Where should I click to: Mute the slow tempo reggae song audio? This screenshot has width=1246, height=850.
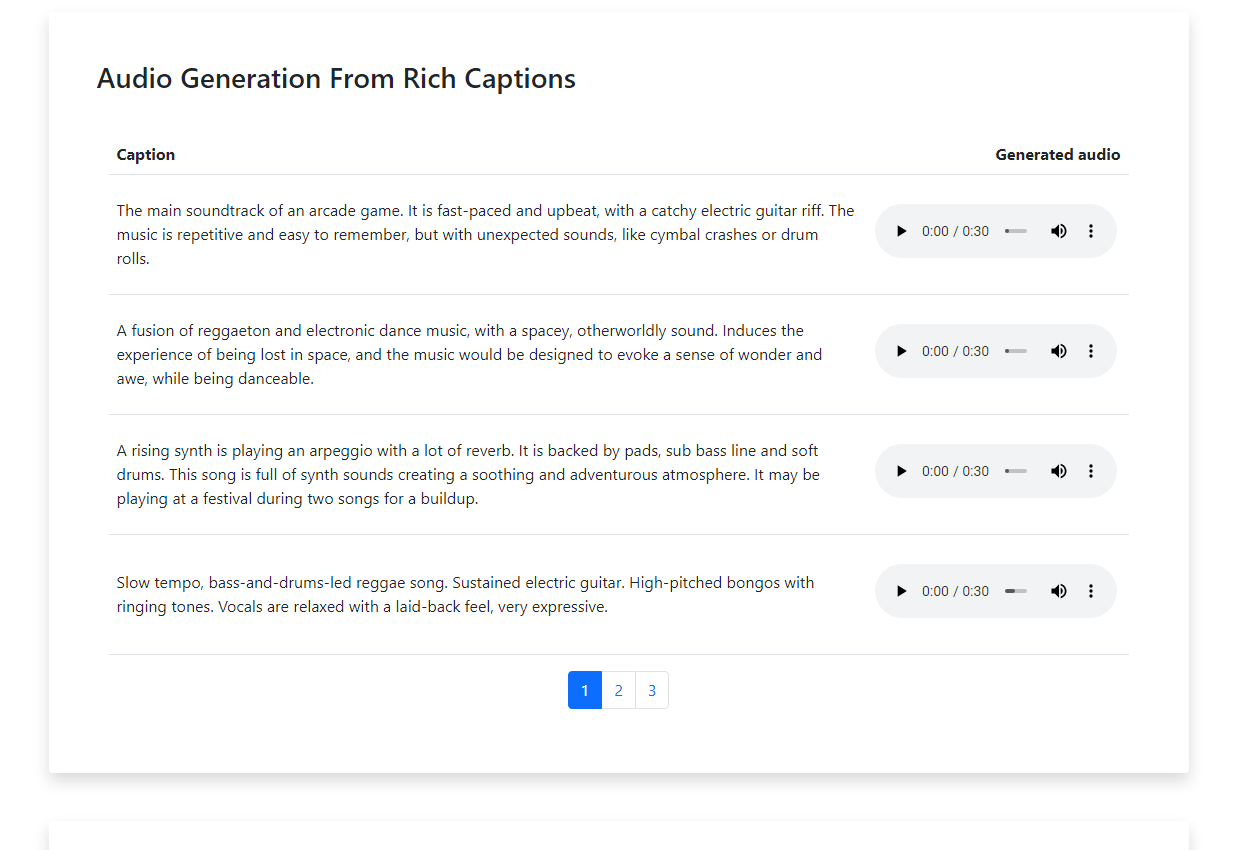pos(1058,591)
